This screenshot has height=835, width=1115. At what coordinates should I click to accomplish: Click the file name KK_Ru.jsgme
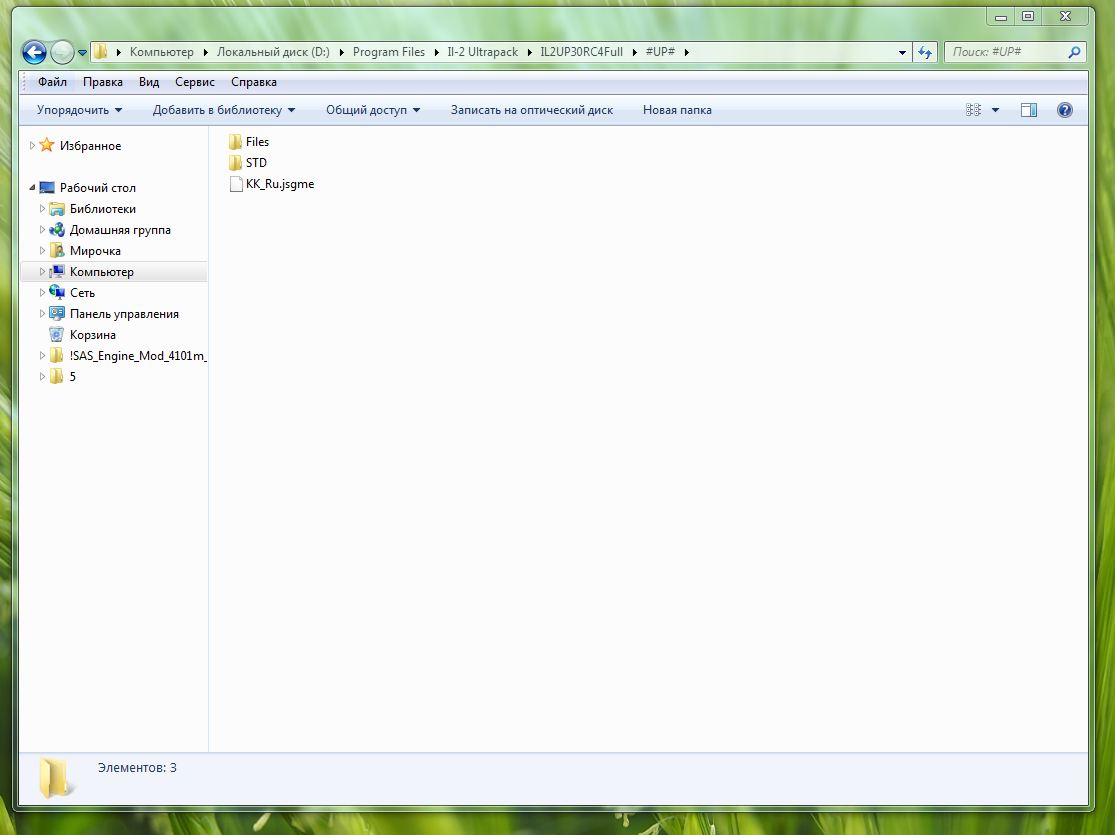280,184
